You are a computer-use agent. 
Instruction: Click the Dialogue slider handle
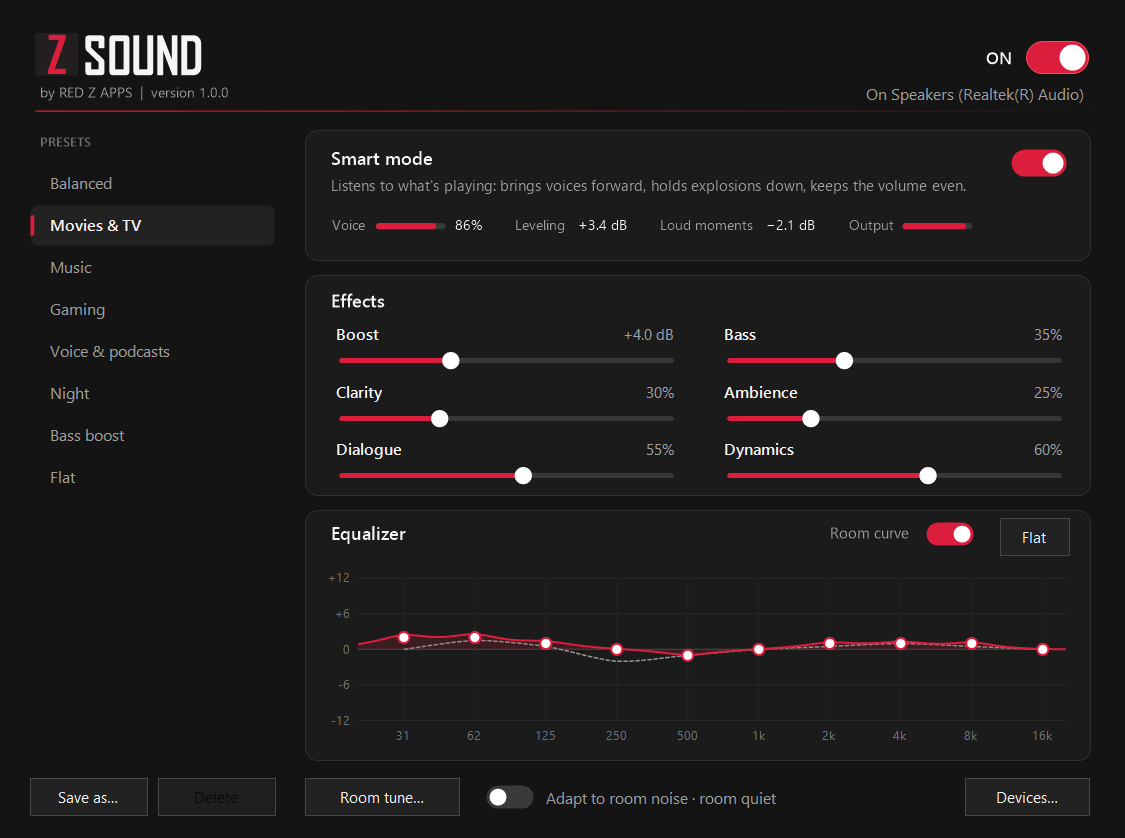coord(523,475)
